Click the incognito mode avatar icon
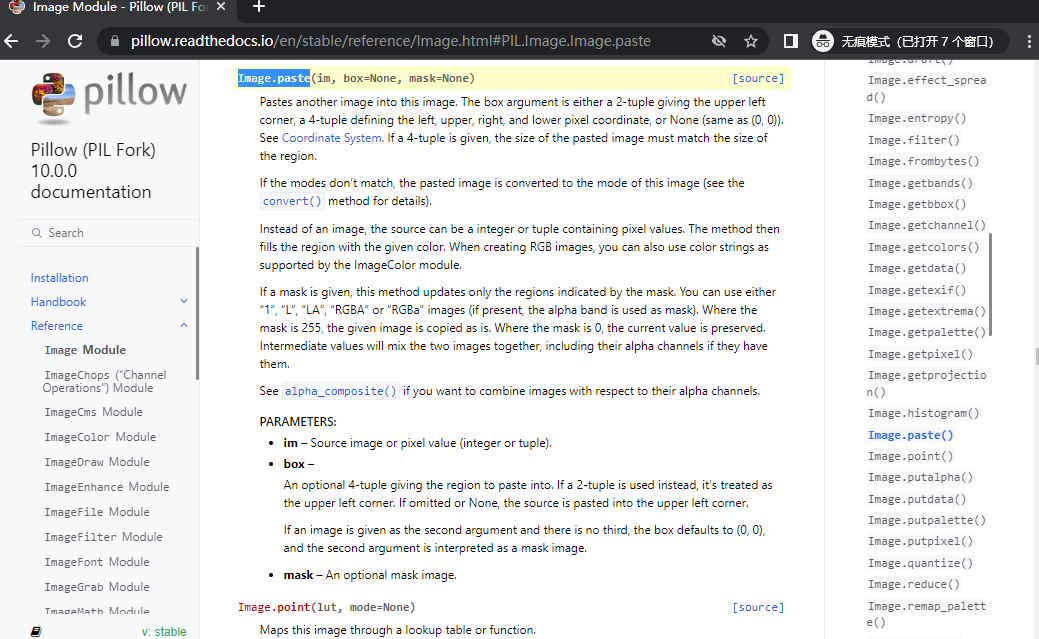Viewport: 1039px width, 639px height. click(x=823, y=41)
